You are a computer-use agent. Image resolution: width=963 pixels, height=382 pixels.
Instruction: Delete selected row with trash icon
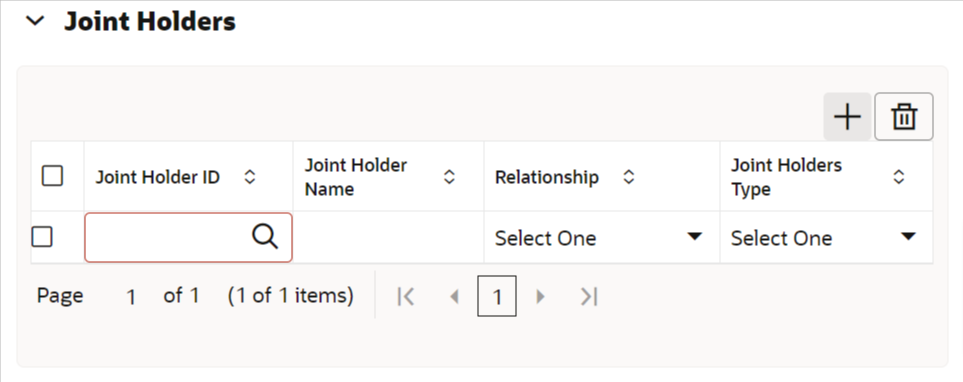pos(903,117)
